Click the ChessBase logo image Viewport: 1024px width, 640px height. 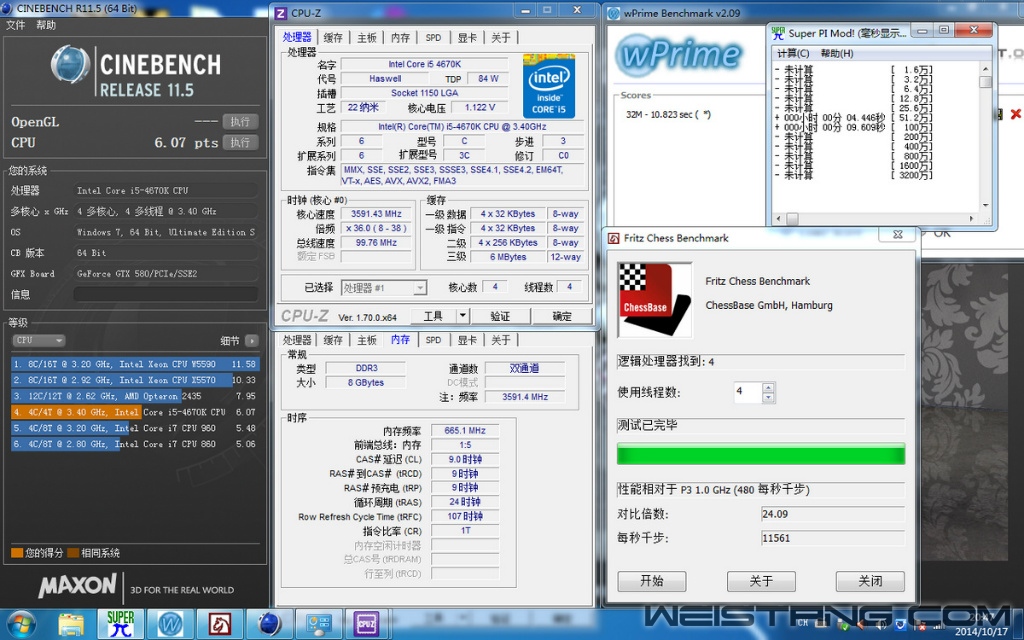point(655,300)
